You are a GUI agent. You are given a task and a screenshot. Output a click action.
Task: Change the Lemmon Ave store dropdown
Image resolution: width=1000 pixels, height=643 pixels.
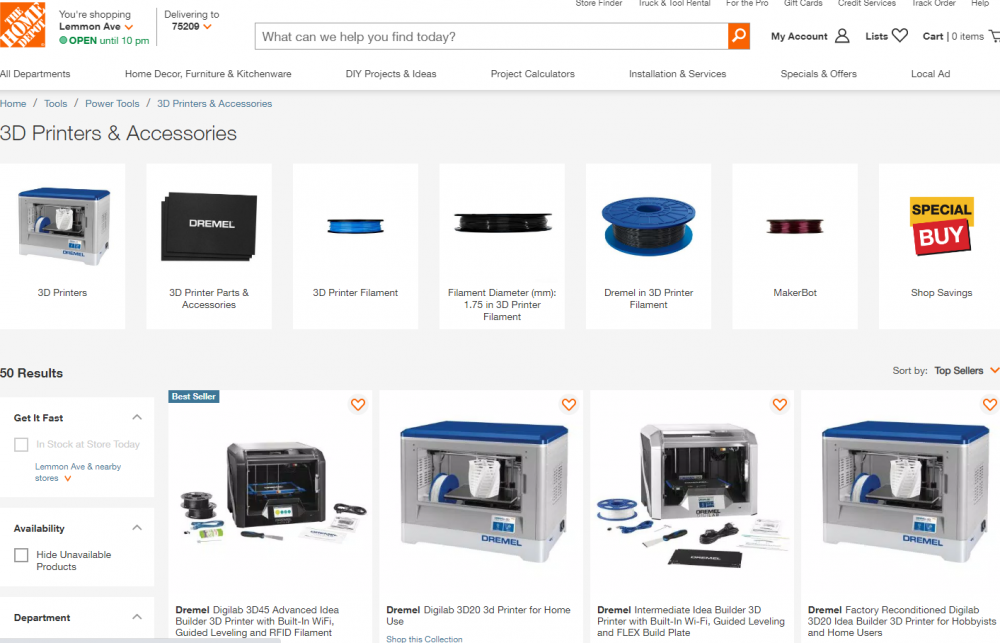pyautogui.click(x=96, y=27)
